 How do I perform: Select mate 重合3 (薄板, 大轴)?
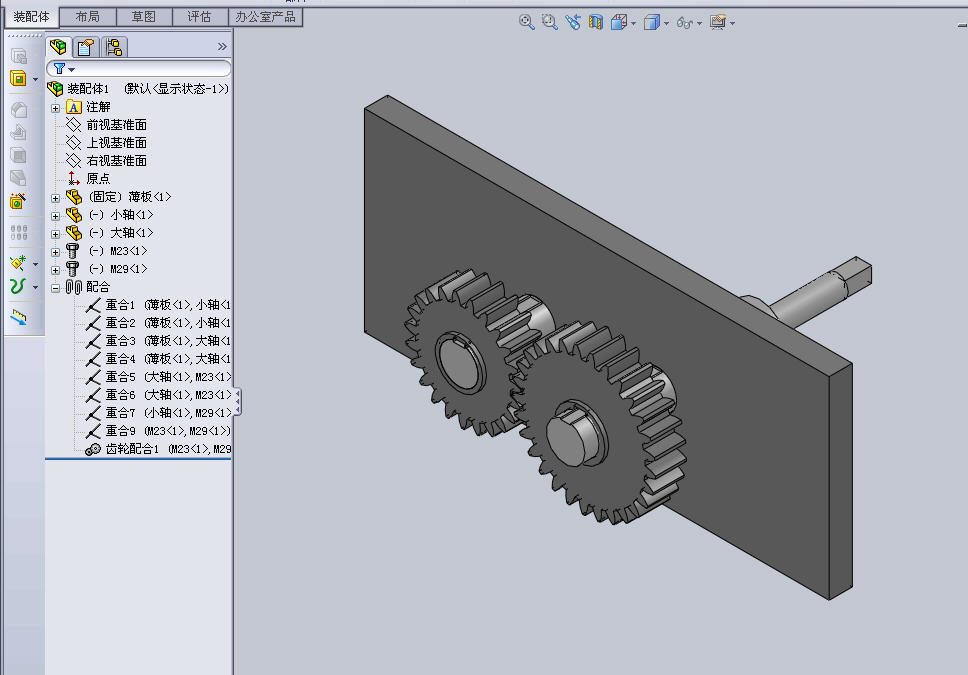click(x=157, y=341)
